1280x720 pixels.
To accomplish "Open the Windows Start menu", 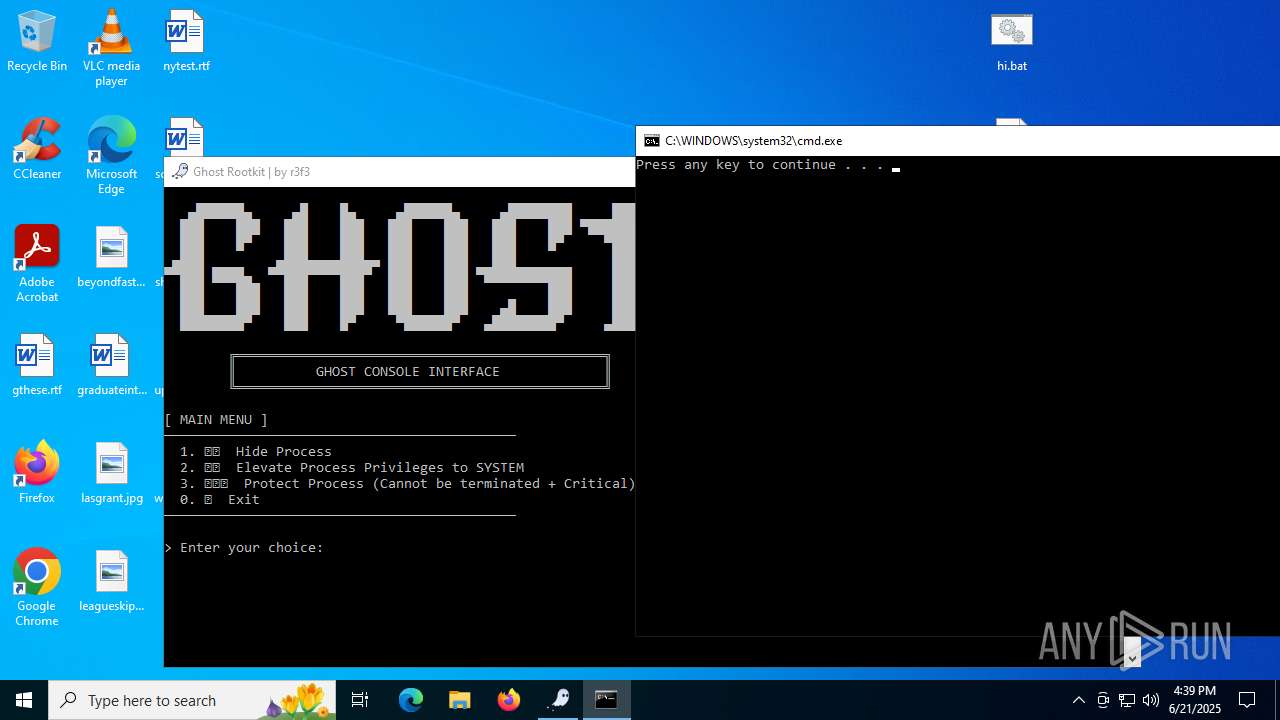I will pyautogui.click(x=24, y=700).
